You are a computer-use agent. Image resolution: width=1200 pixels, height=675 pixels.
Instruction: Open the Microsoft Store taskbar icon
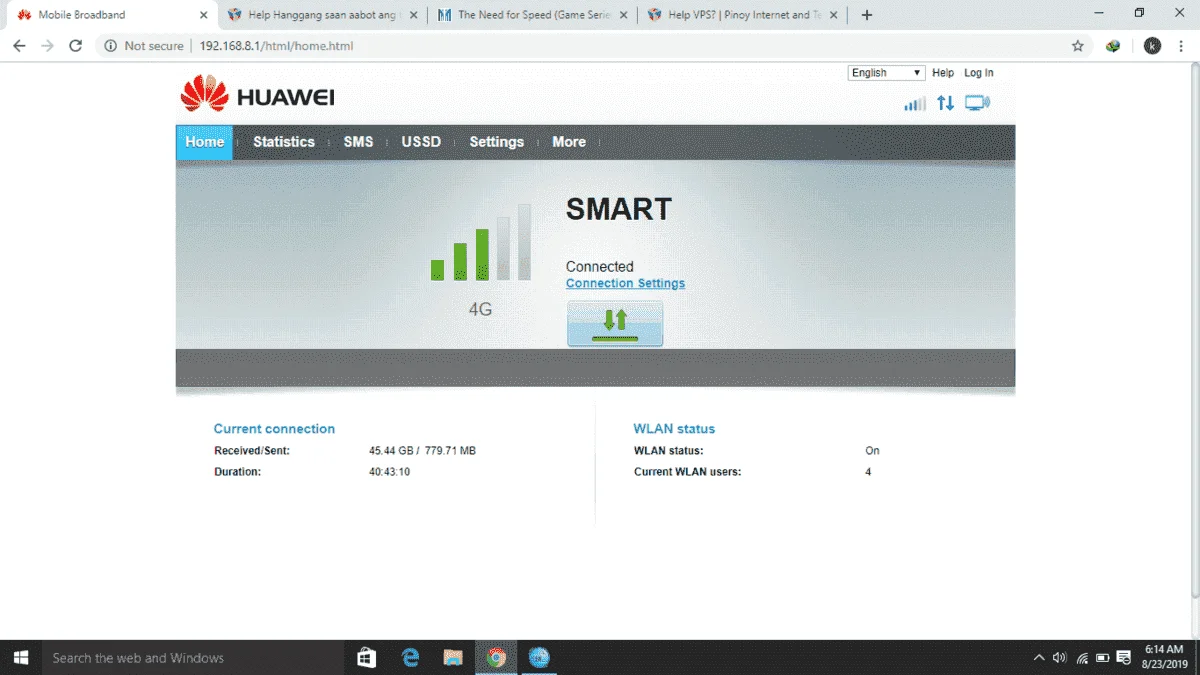click(x=366, y=658)
